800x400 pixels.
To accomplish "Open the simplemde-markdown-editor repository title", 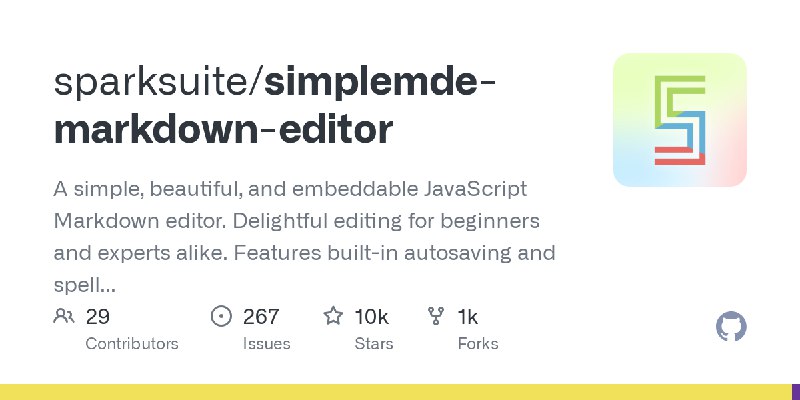I will tap(276, 106).
